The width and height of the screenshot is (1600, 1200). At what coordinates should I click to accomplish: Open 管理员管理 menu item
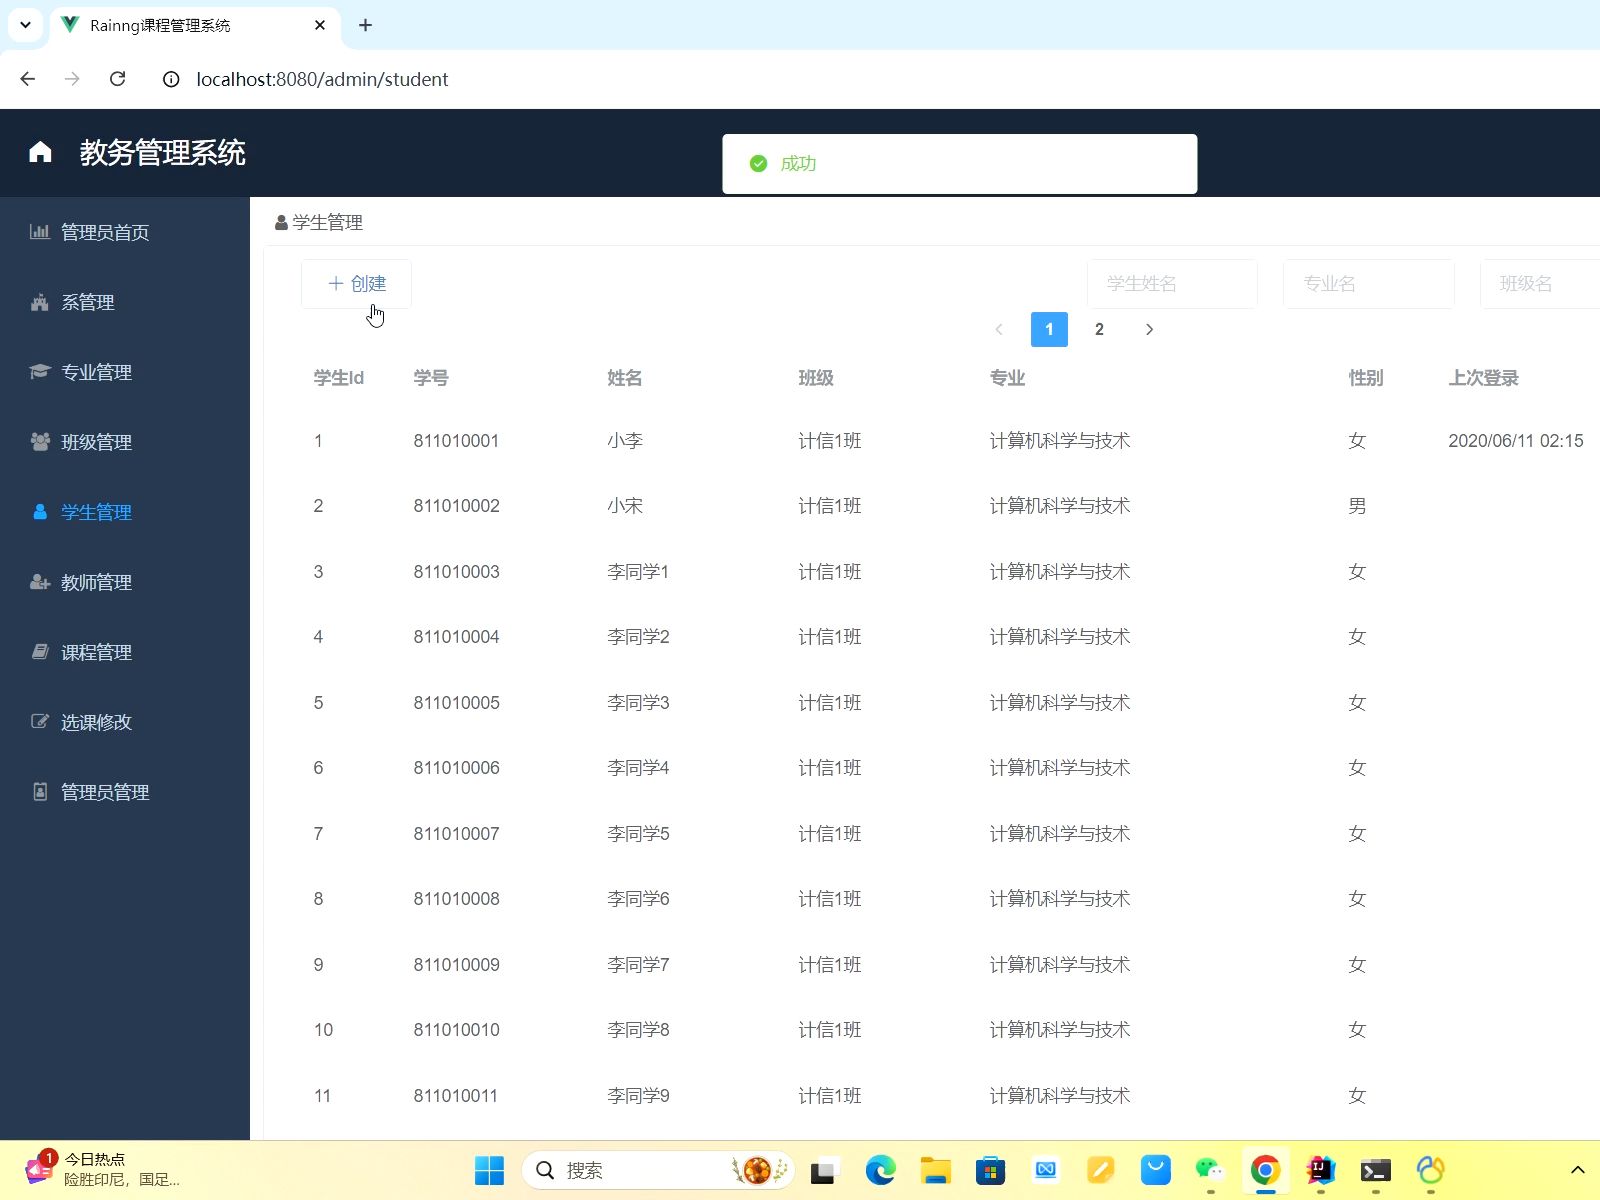point(125,792)
